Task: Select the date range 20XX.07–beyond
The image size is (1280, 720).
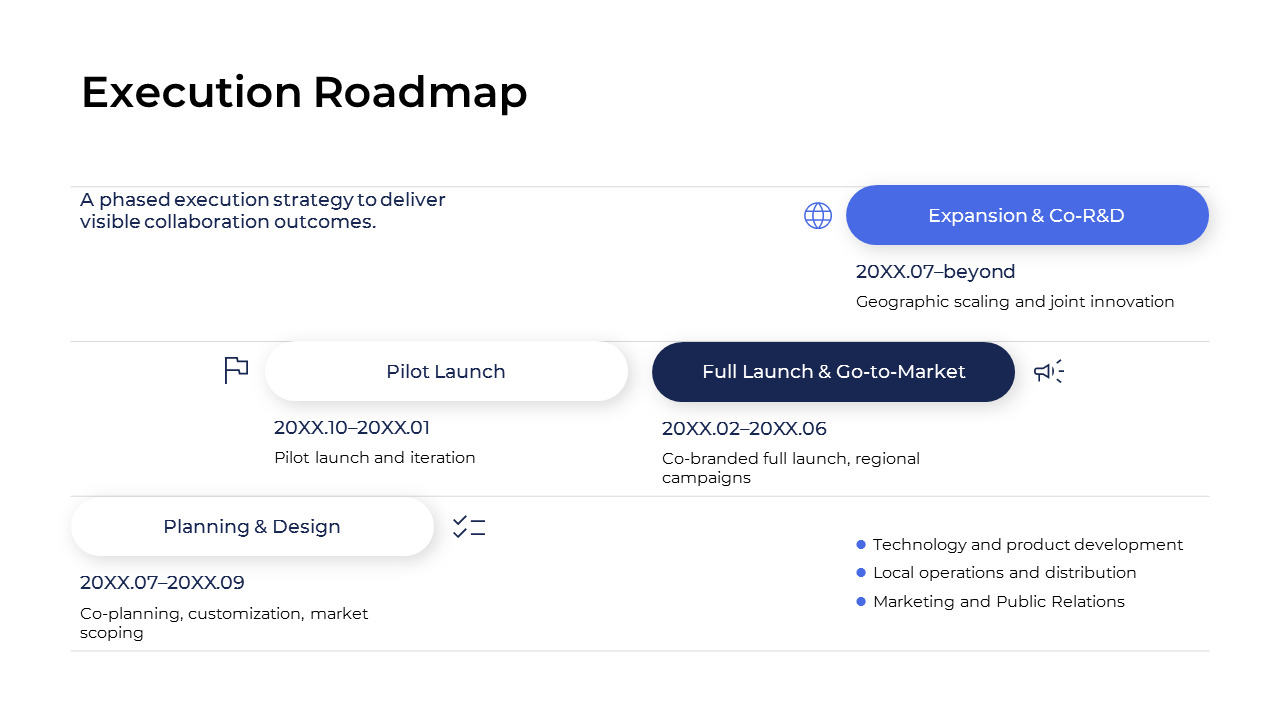Action: 935,271
